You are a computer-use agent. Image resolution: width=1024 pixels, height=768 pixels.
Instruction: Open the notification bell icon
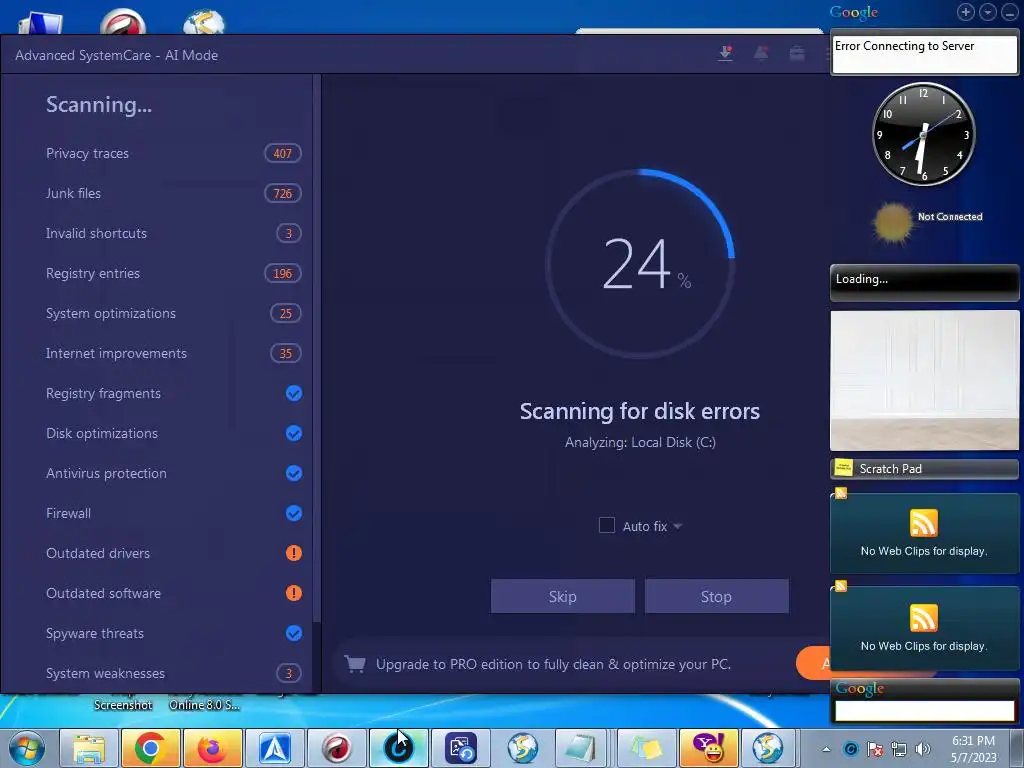tap(761, 53)
